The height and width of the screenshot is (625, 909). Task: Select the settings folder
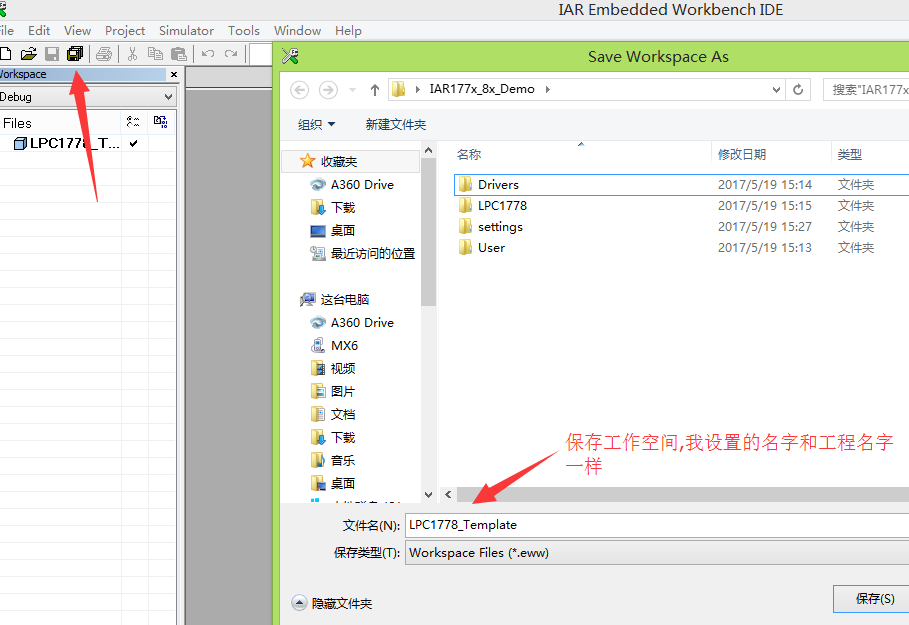click(x=490, y=227)
